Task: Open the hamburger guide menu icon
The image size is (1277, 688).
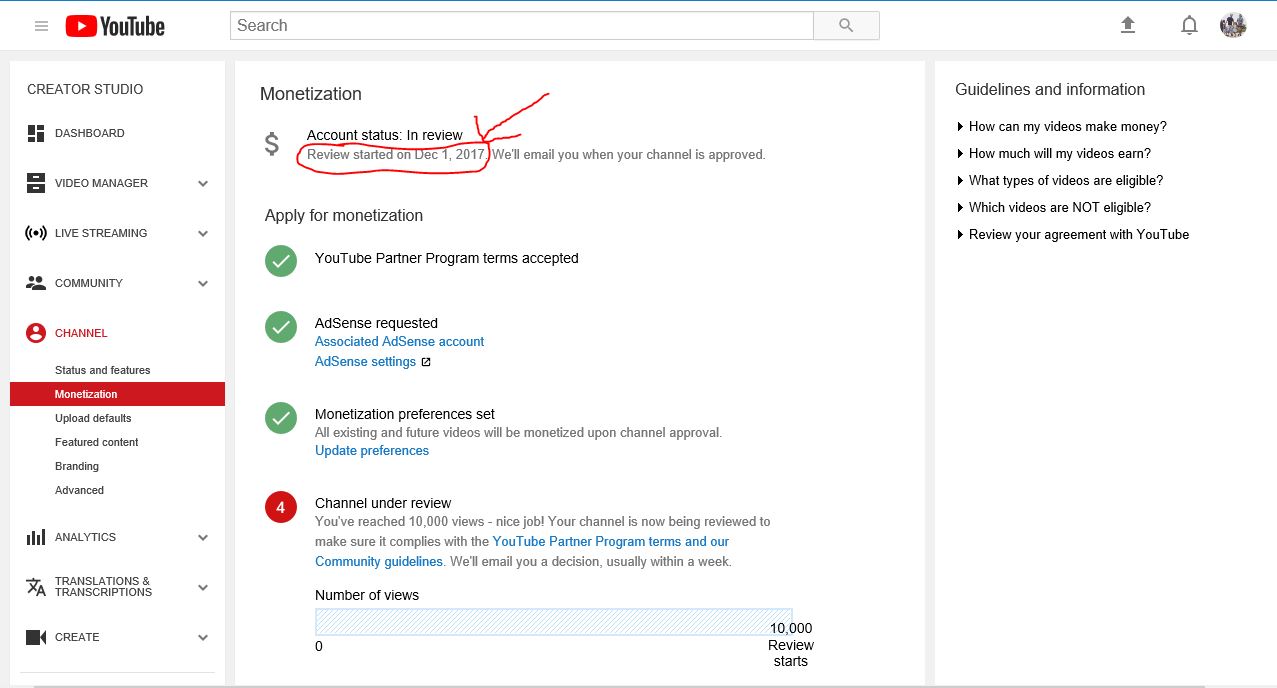Action: coord(41,26)
